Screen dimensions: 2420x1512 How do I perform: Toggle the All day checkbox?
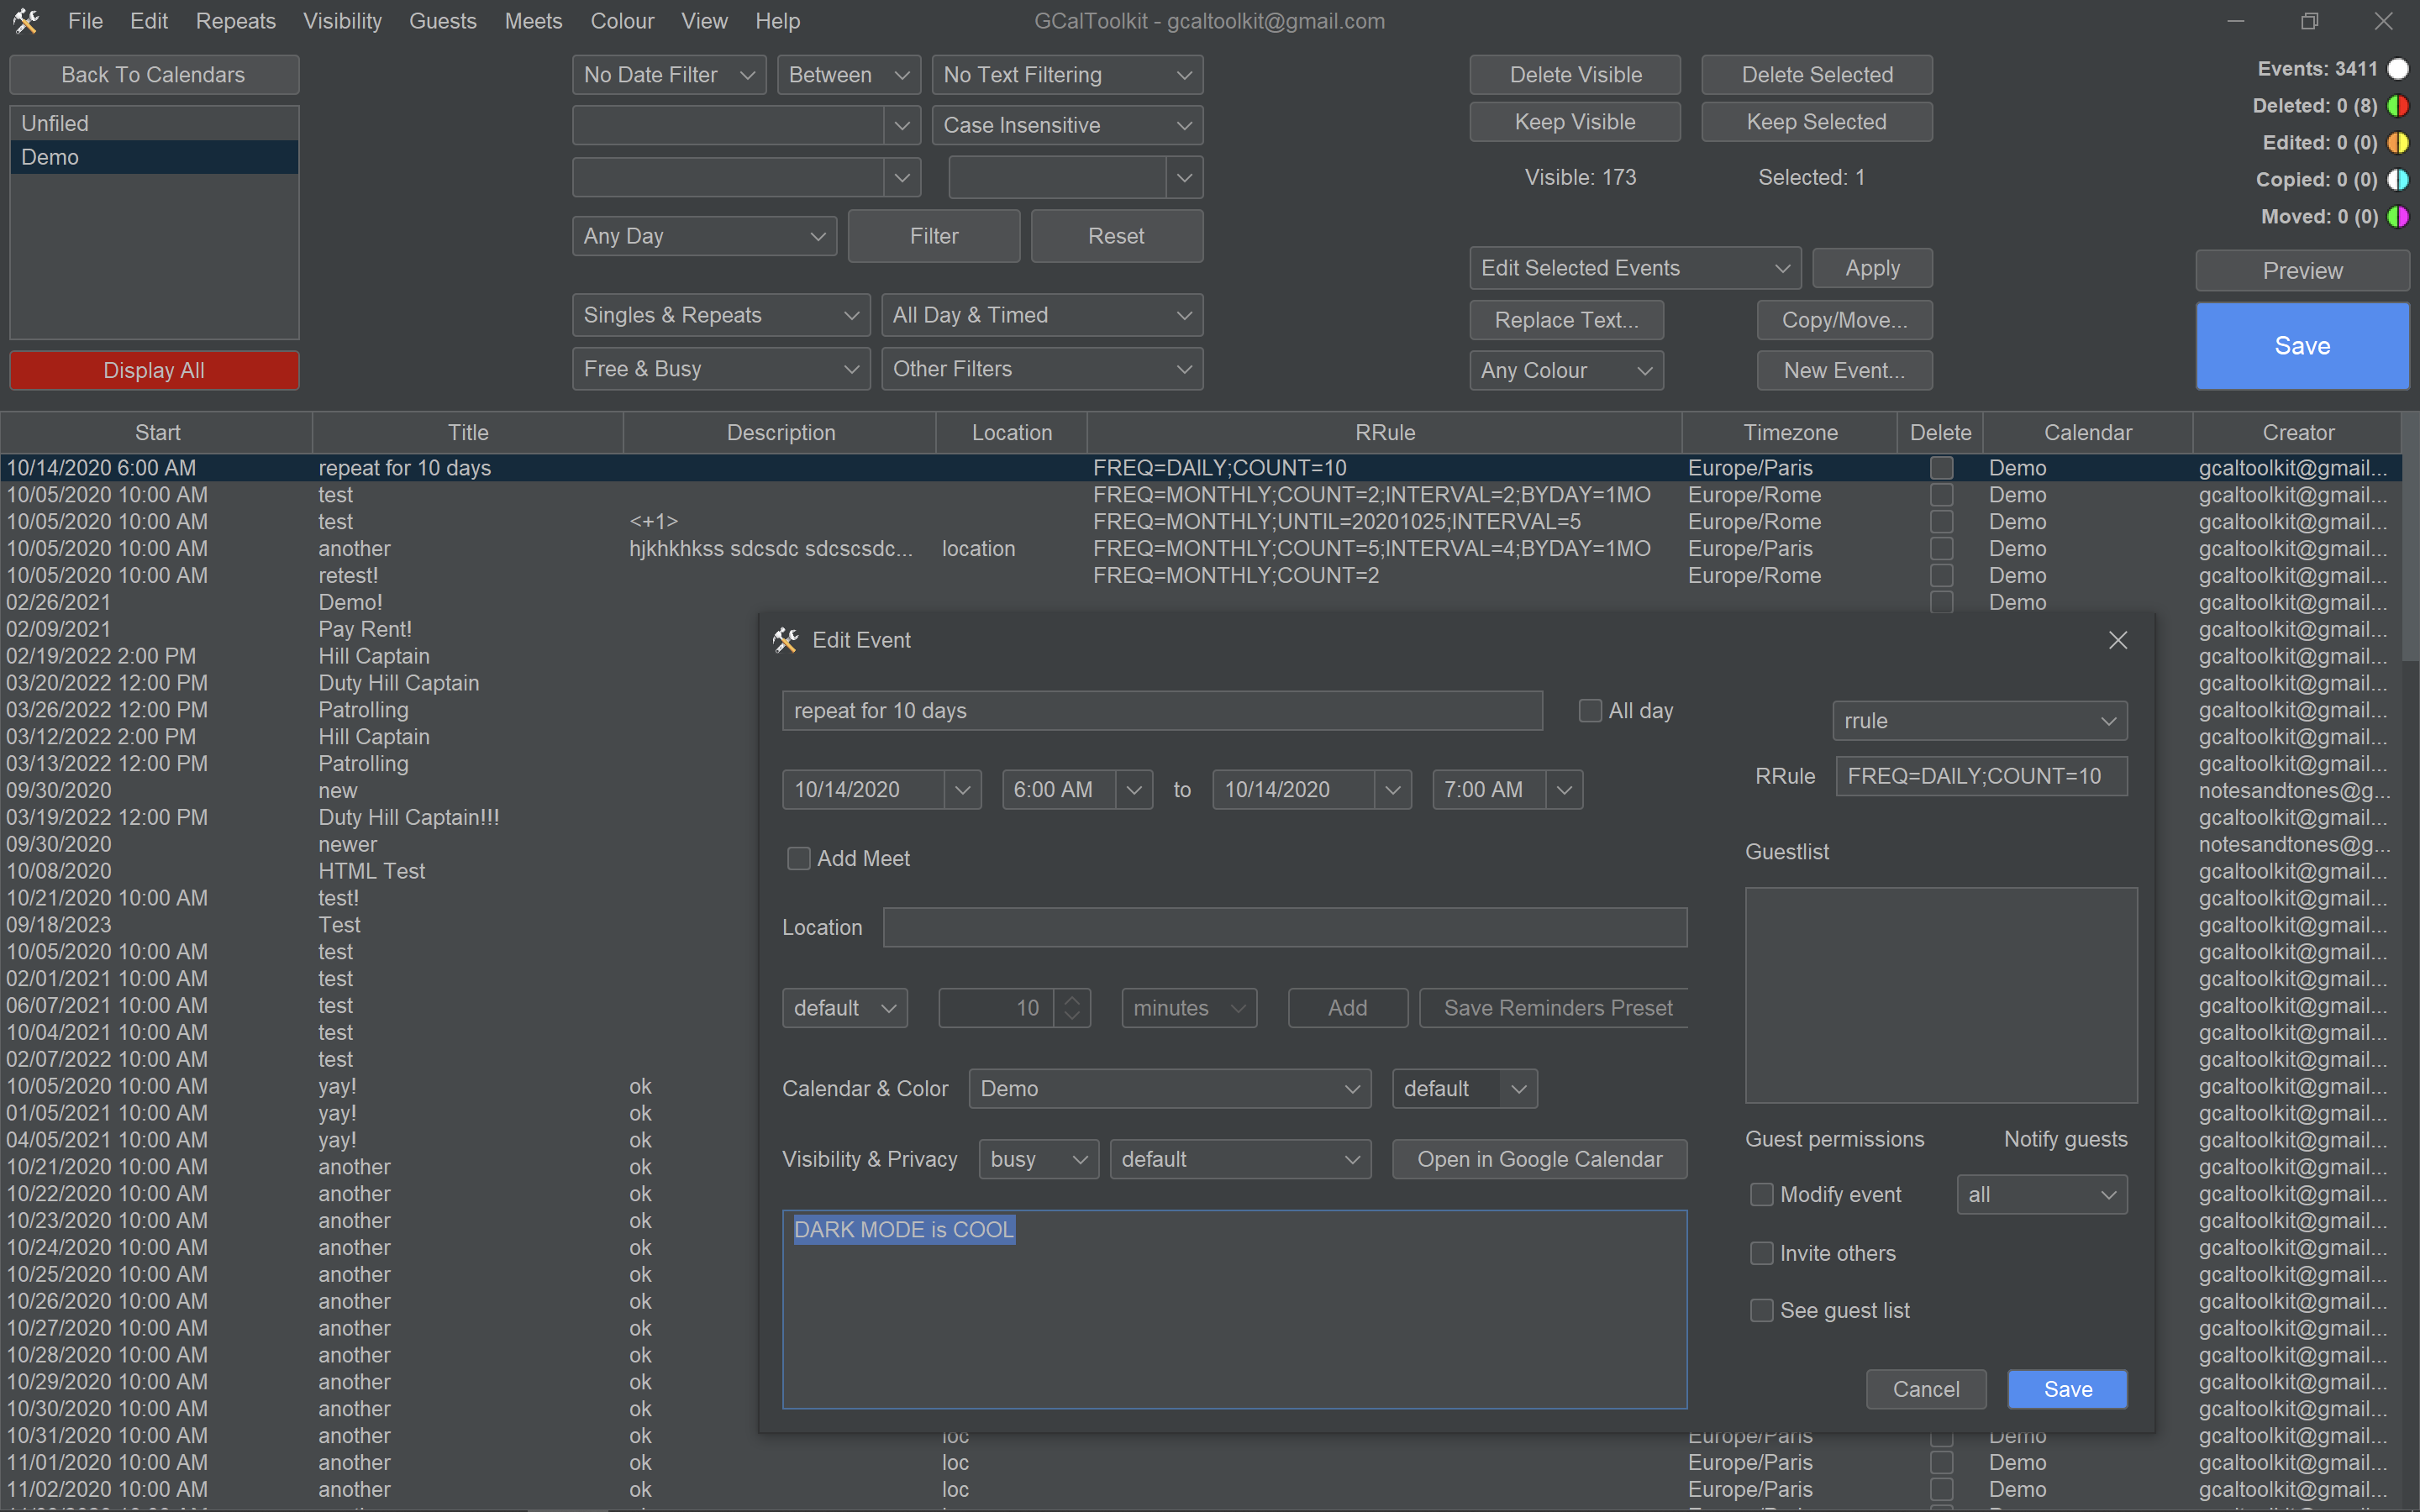pos(1590,711)
